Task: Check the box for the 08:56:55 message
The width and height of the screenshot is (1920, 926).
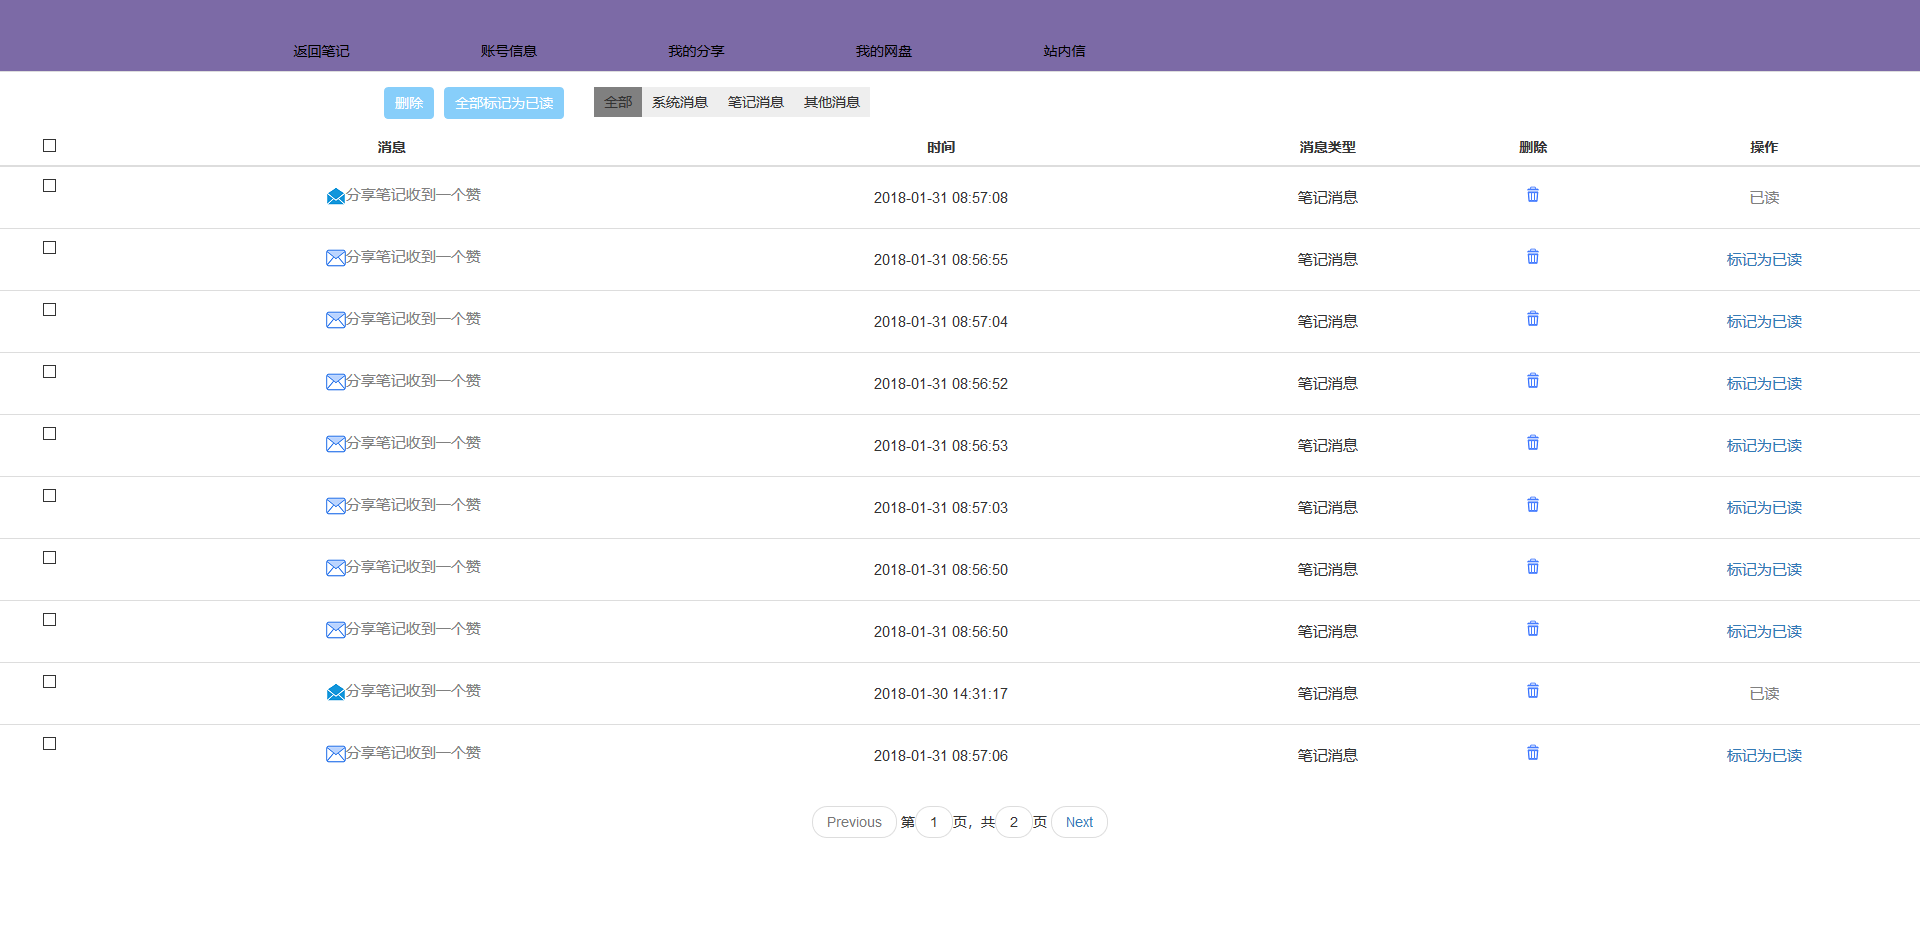Action: pos(49,248)
